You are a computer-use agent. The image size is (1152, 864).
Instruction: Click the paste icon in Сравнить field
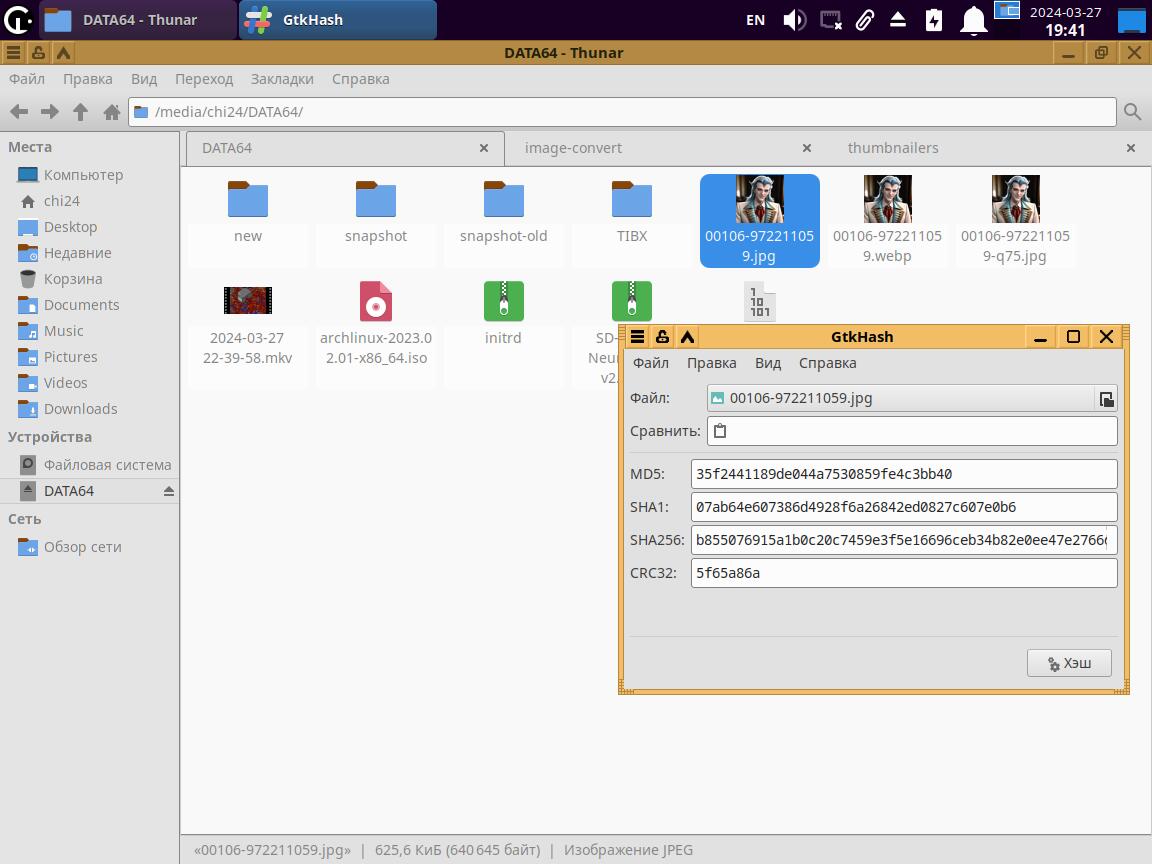(x=719, y=431)
